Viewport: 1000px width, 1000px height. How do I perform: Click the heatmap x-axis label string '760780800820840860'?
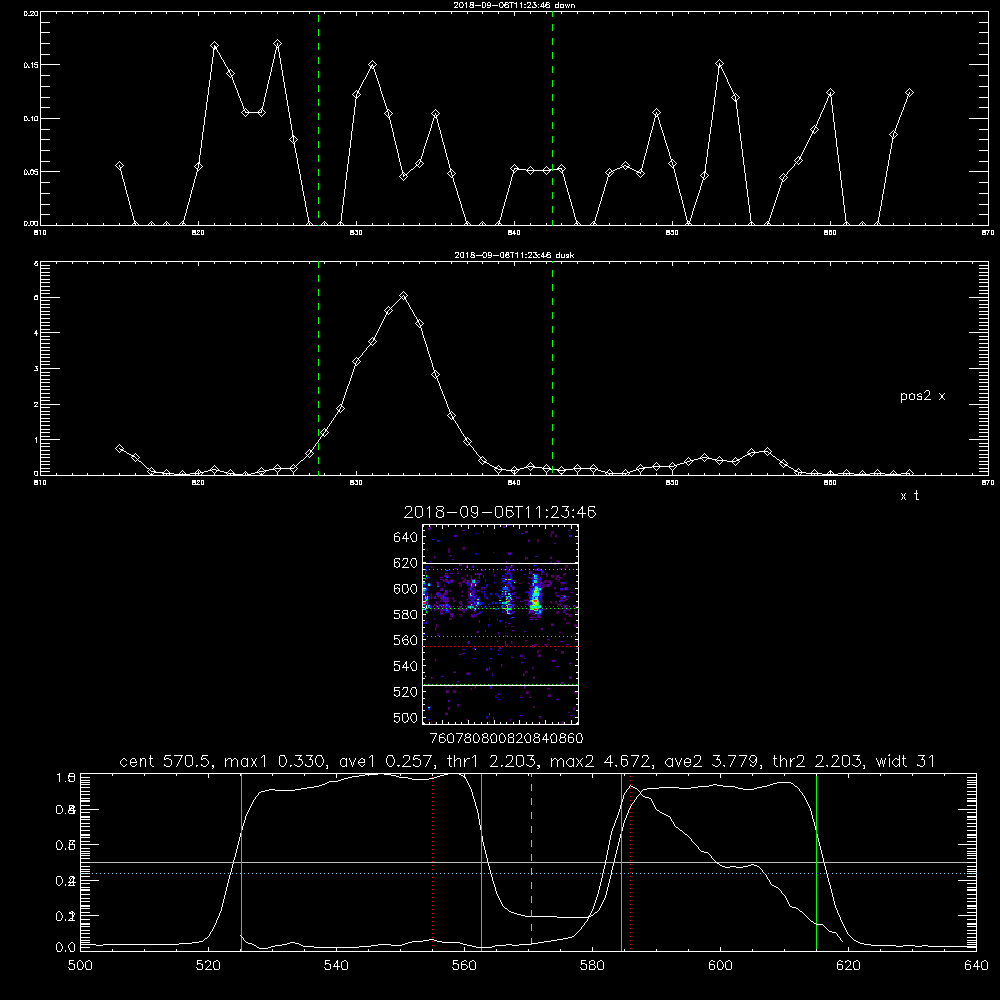coord(506,738)
